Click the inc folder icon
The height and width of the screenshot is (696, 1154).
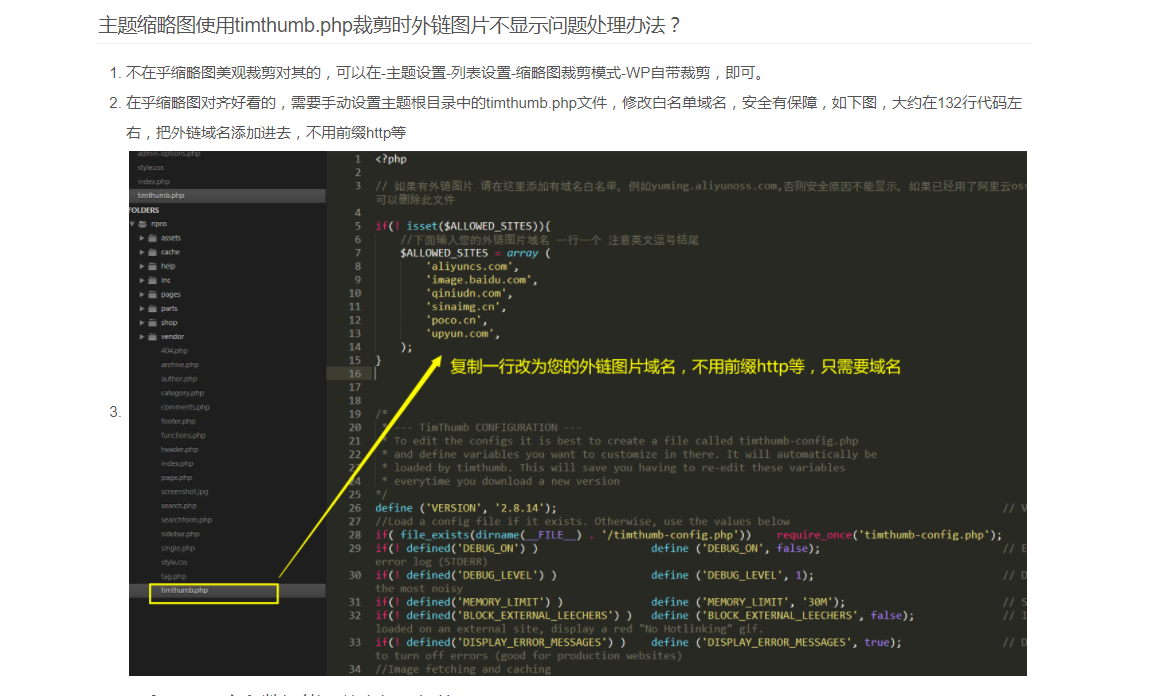pyautogui.click(x=151, y=280)
